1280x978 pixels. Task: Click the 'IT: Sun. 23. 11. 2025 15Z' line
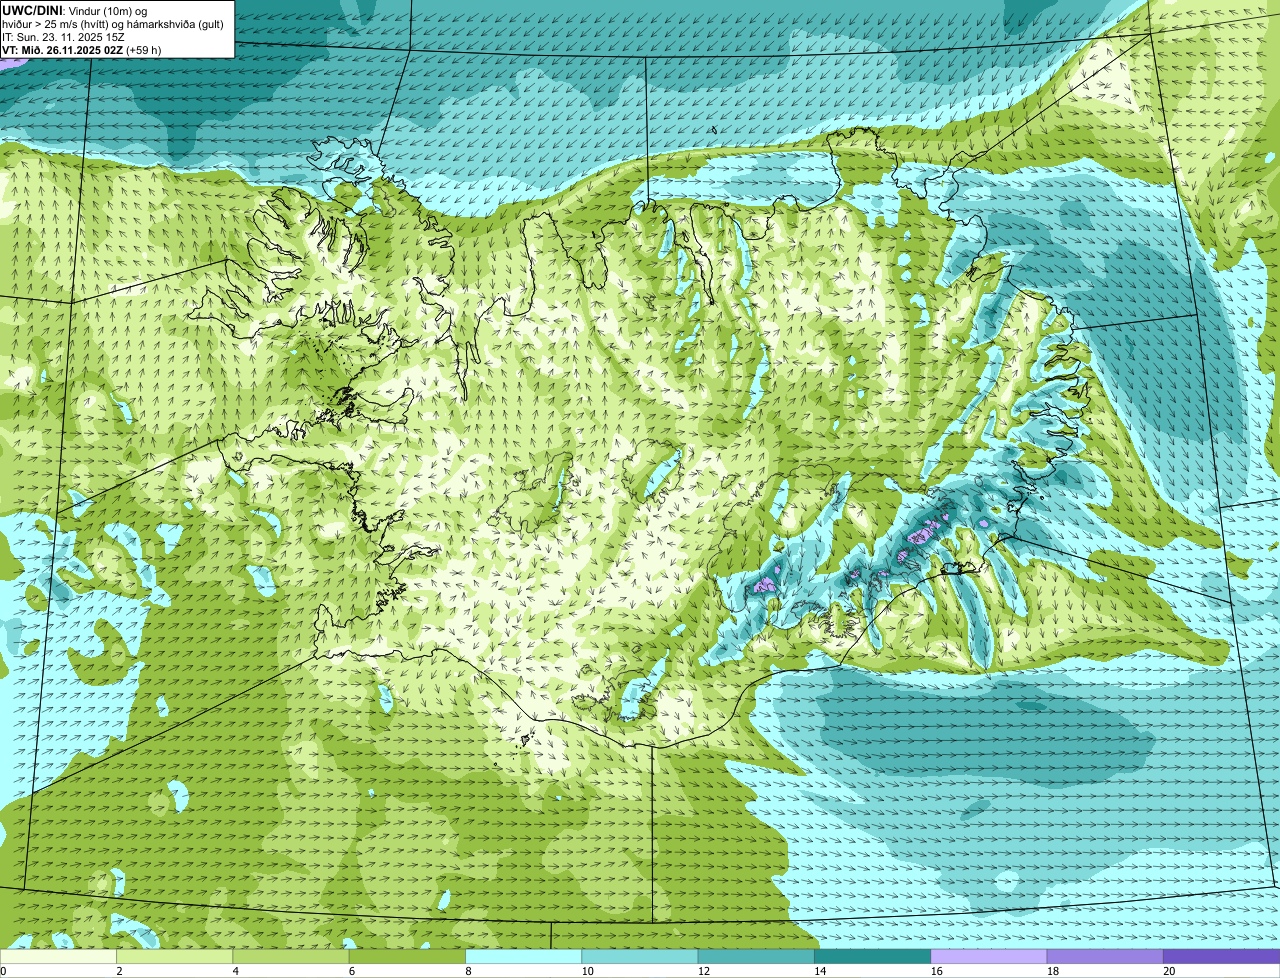pos(63,36)
